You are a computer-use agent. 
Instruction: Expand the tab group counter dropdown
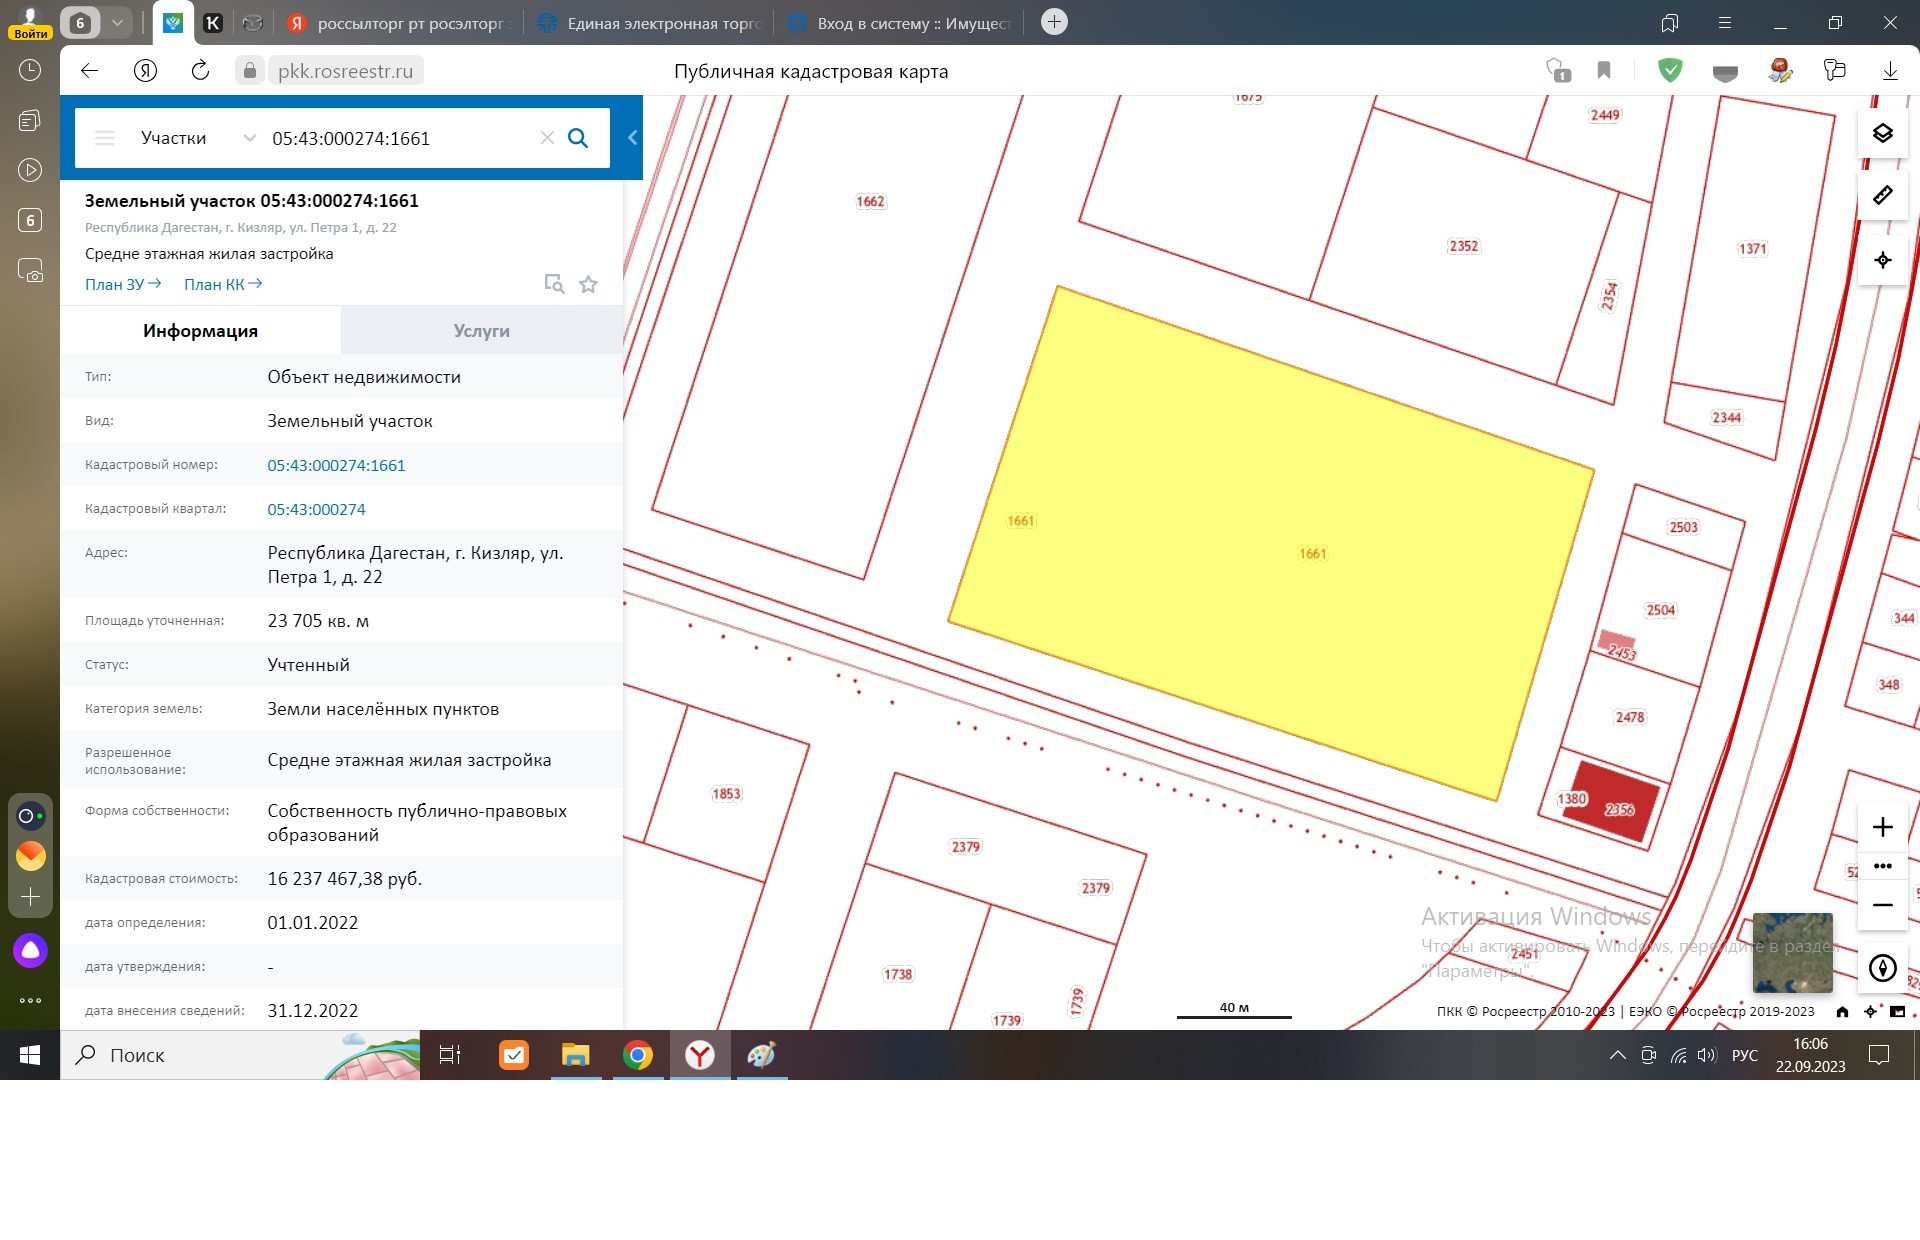pyautogui.click(x=118, y=22)
